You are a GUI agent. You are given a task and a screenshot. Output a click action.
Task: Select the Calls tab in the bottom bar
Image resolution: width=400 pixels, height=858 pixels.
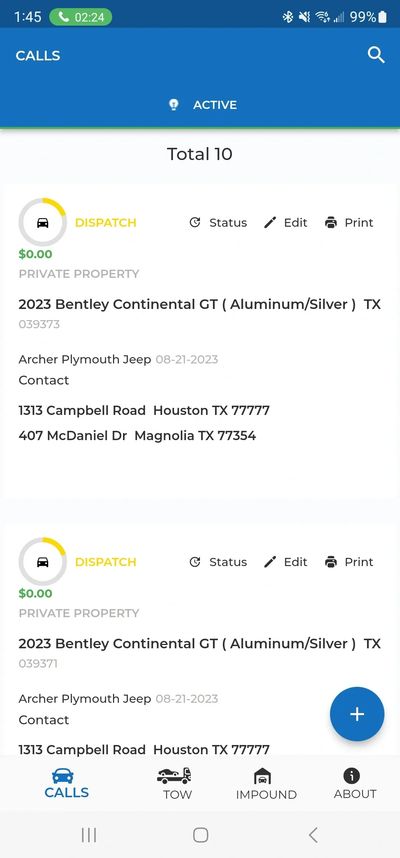click(x=66, y=784)
